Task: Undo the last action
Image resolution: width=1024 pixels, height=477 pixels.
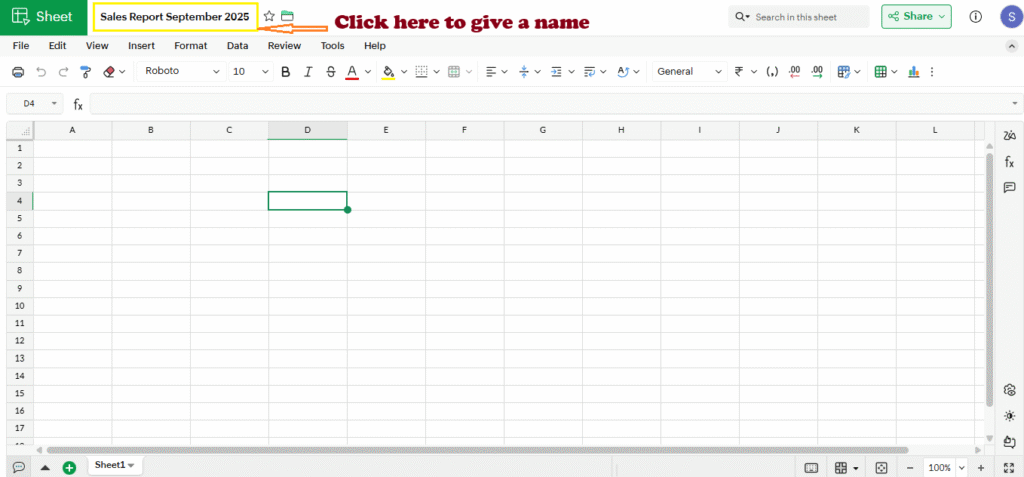Action: pyautogui.click(x=41, y=72)
